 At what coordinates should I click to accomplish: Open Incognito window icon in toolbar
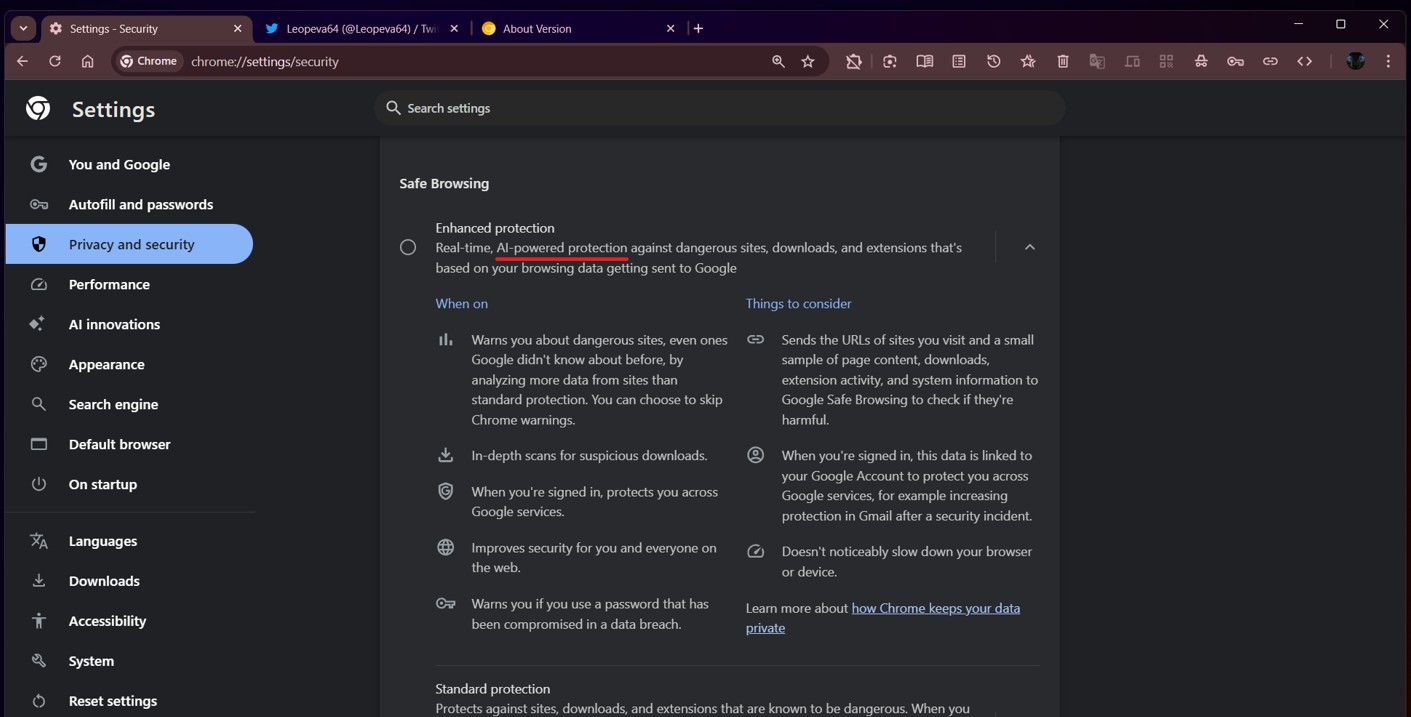tap(1201, 61)
